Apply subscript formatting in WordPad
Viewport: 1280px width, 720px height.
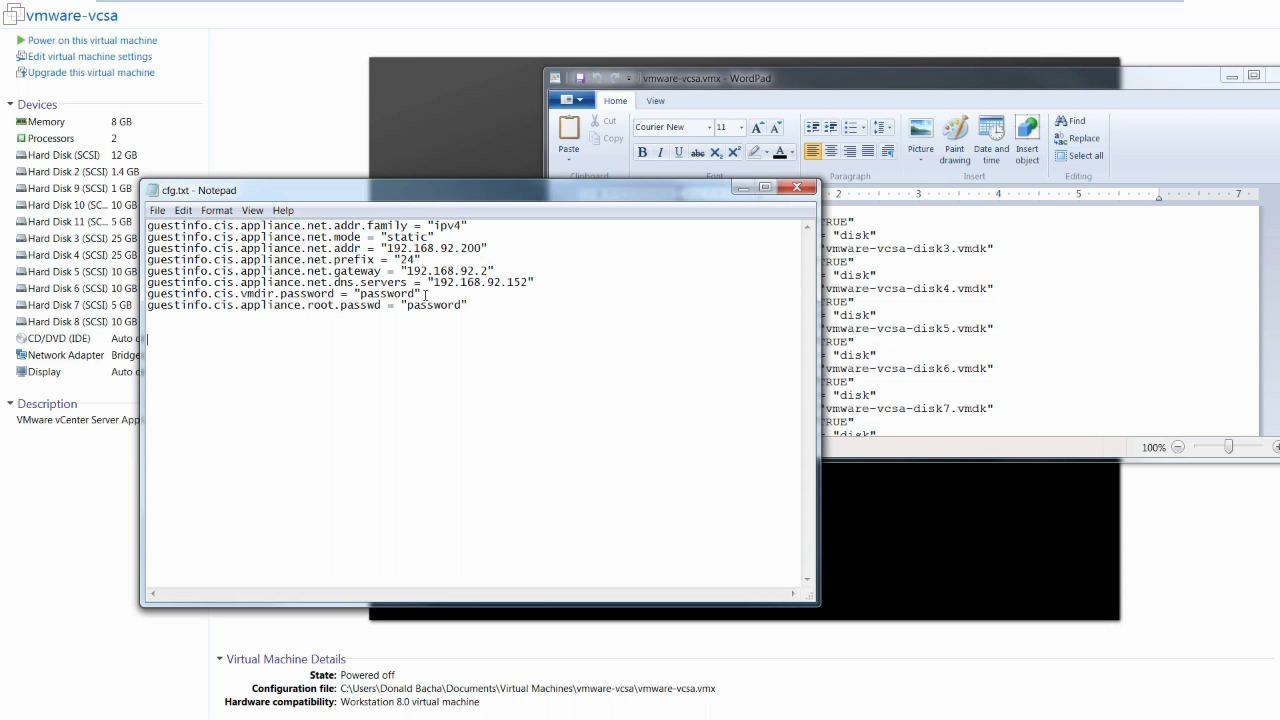[716, 153]
